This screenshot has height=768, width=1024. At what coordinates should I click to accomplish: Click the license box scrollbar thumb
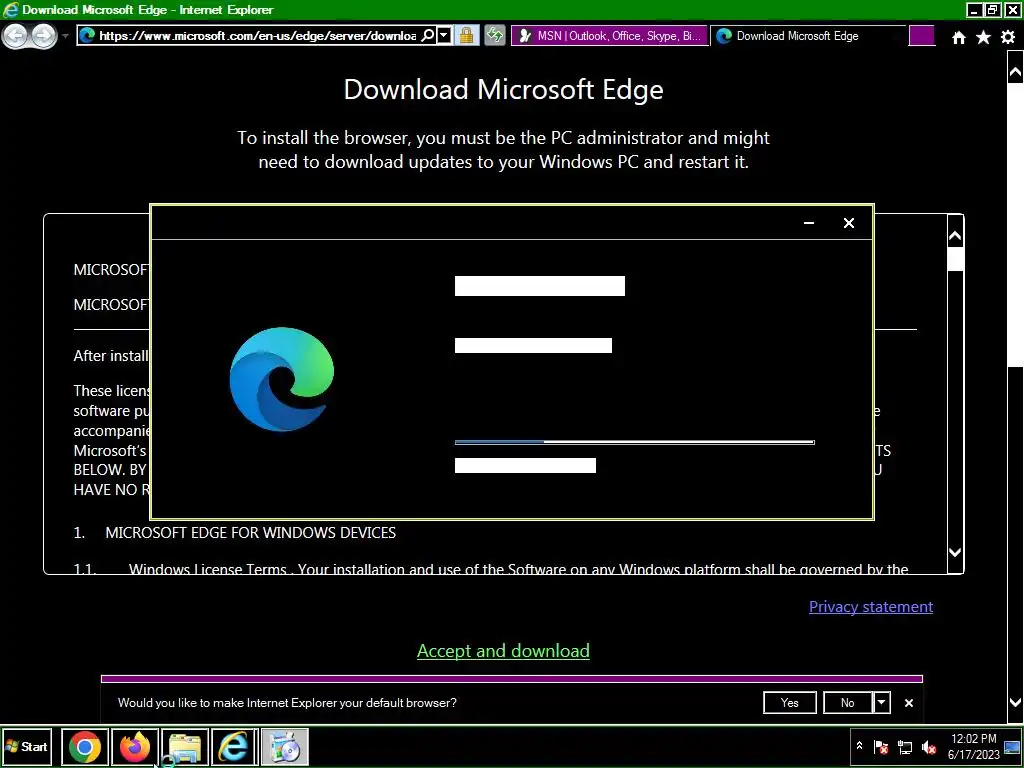[955, 259]
